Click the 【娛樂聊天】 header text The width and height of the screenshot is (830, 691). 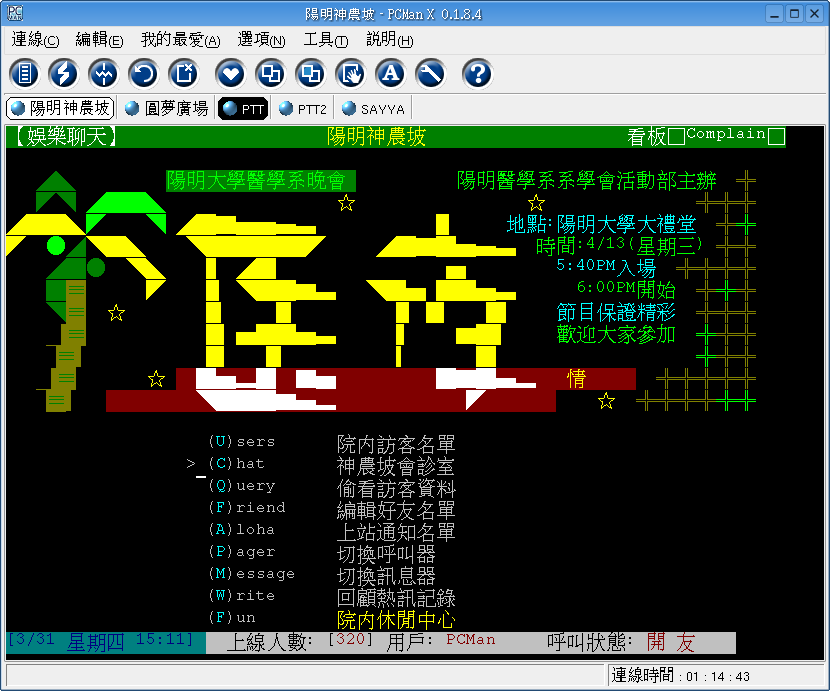coord(66,137)
